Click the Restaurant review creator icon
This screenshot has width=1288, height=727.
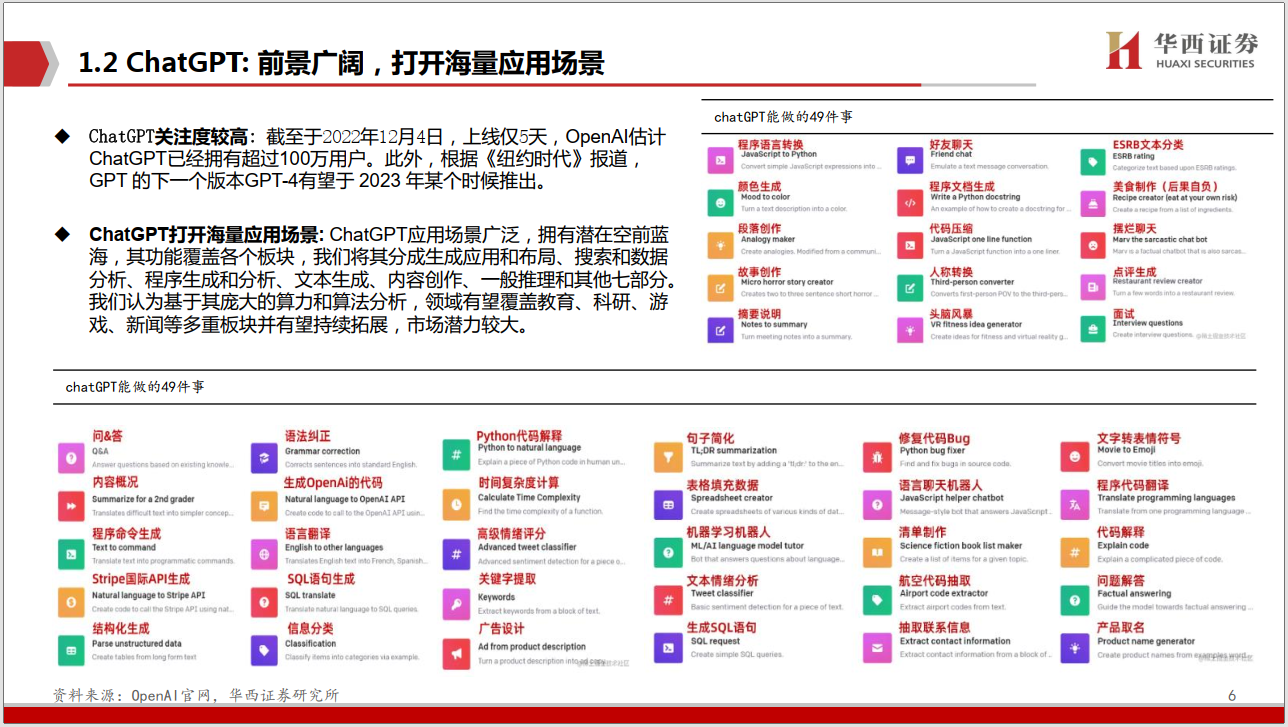pos(1093,288)
